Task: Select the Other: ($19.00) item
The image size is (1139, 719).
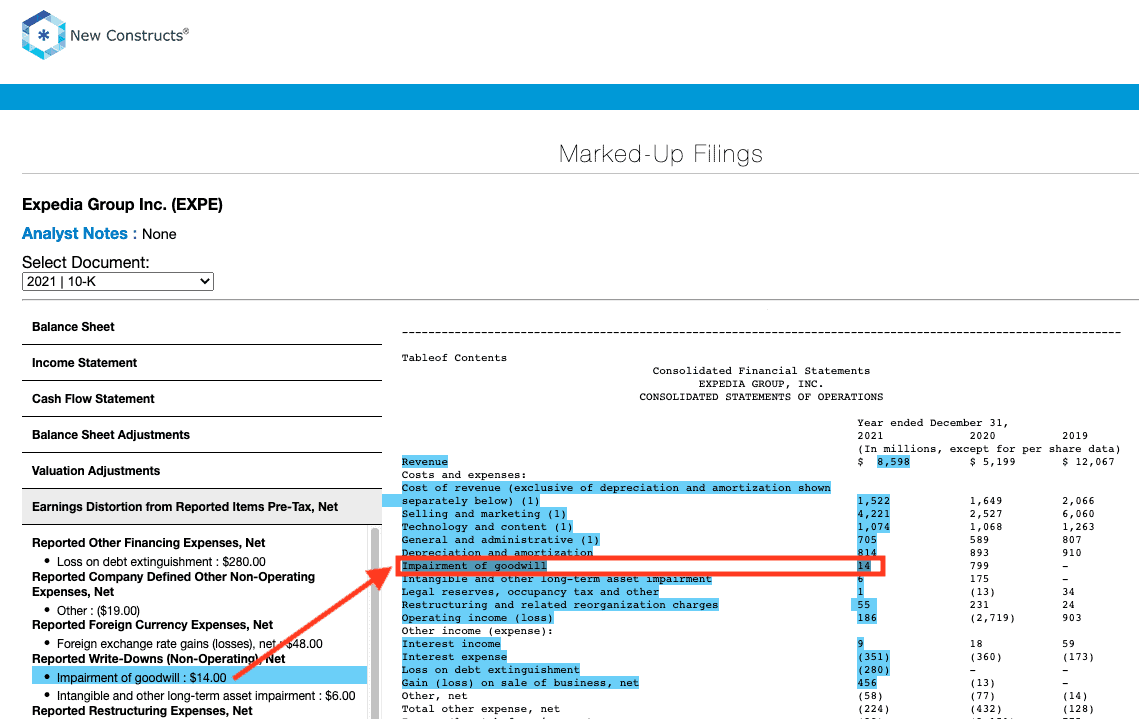Action: pos(98,610)
